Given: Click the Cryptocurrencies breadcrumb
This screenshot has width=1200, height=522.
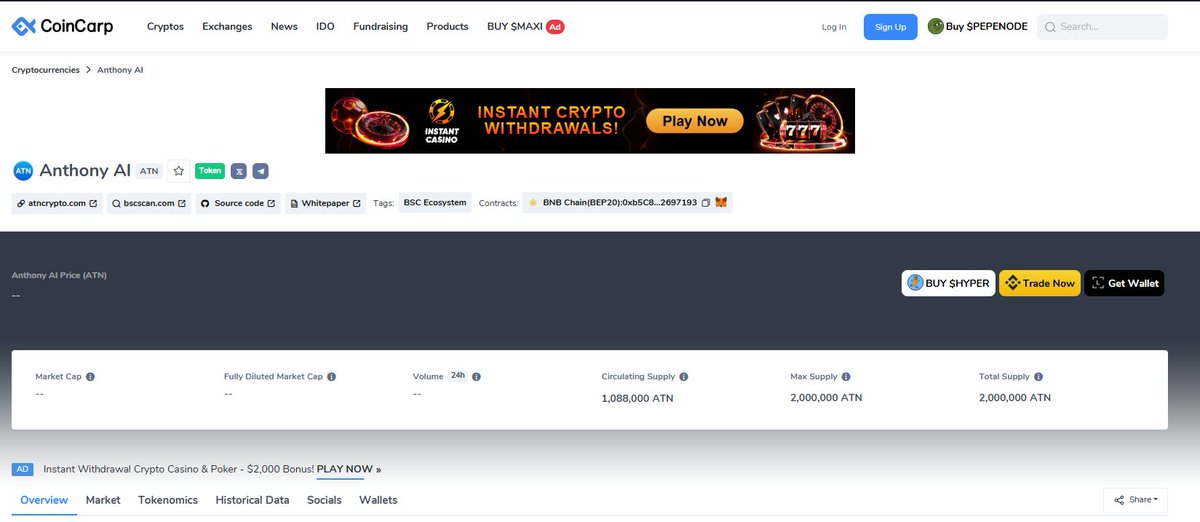Looking at the screenshot, I should [x=46, y=70].
